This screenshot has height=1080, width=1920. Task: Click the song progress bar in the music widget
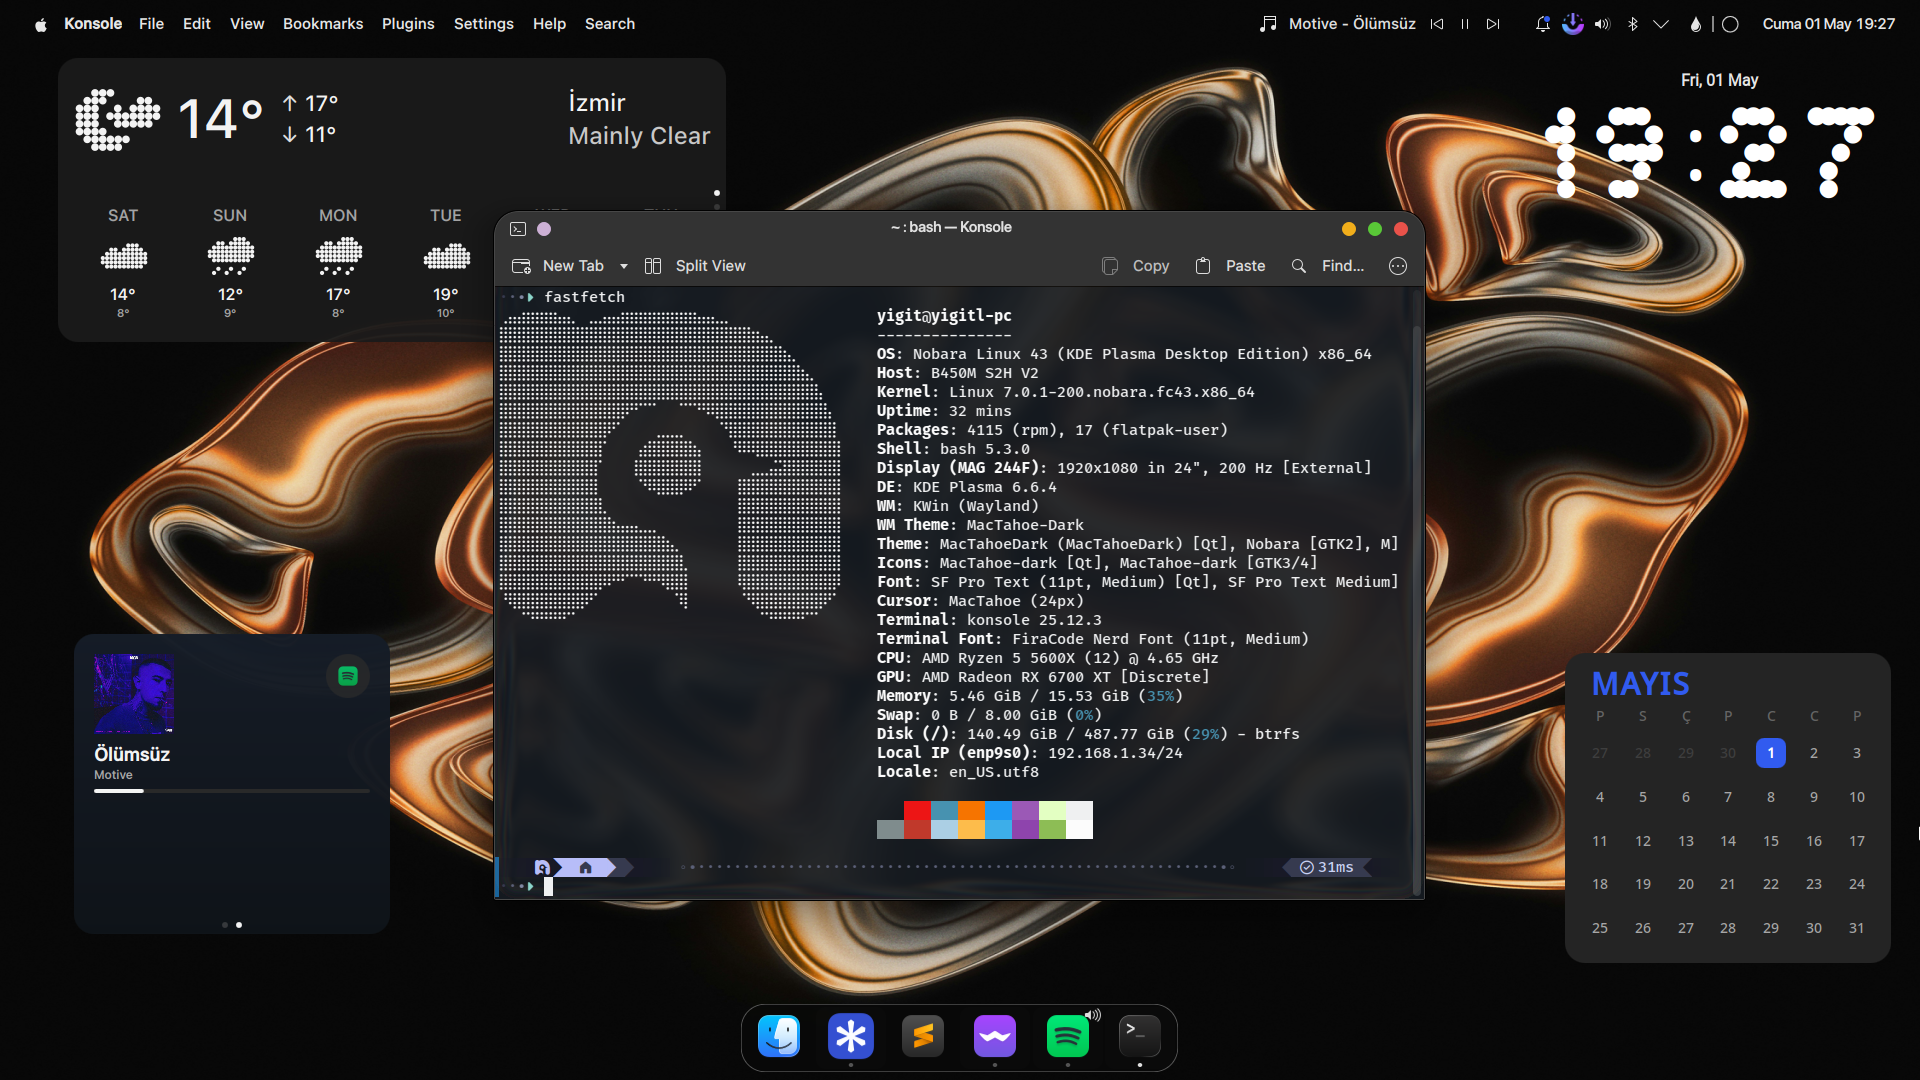[x=232, y=791]
